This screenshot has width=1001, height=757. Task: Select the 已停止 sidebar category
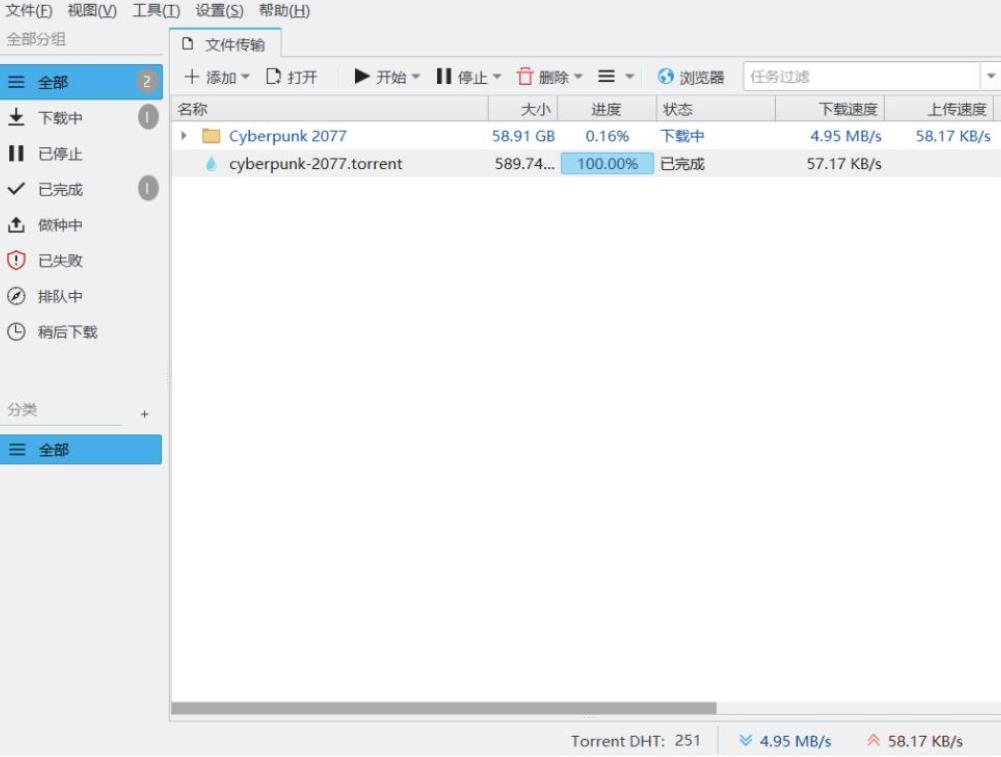[x=81, y=153]
